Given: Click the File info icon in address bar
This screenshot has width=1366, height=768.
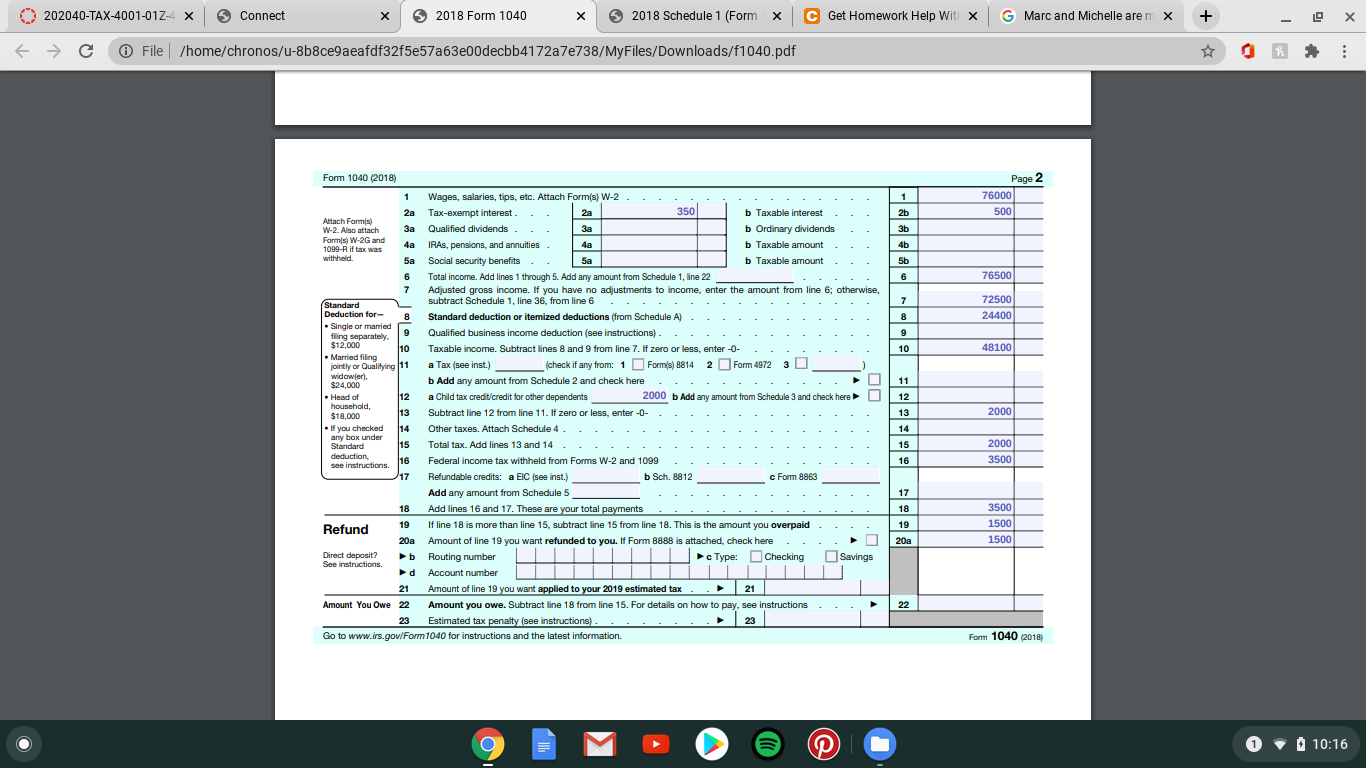Looking at the screenshot, I should (x=127, y=51).
